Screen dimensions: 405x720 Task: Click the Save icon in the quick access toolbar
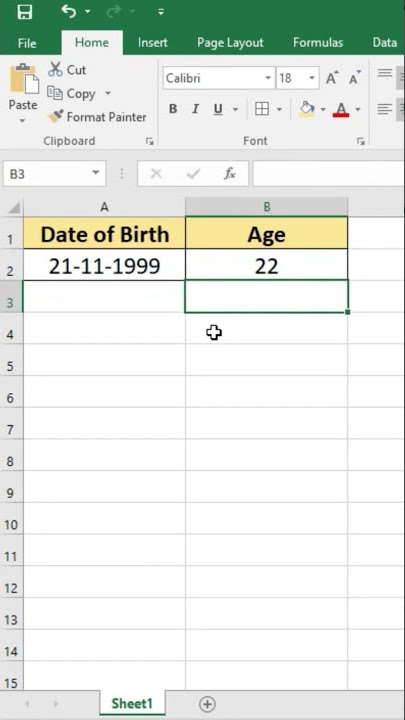coord(25,12)
